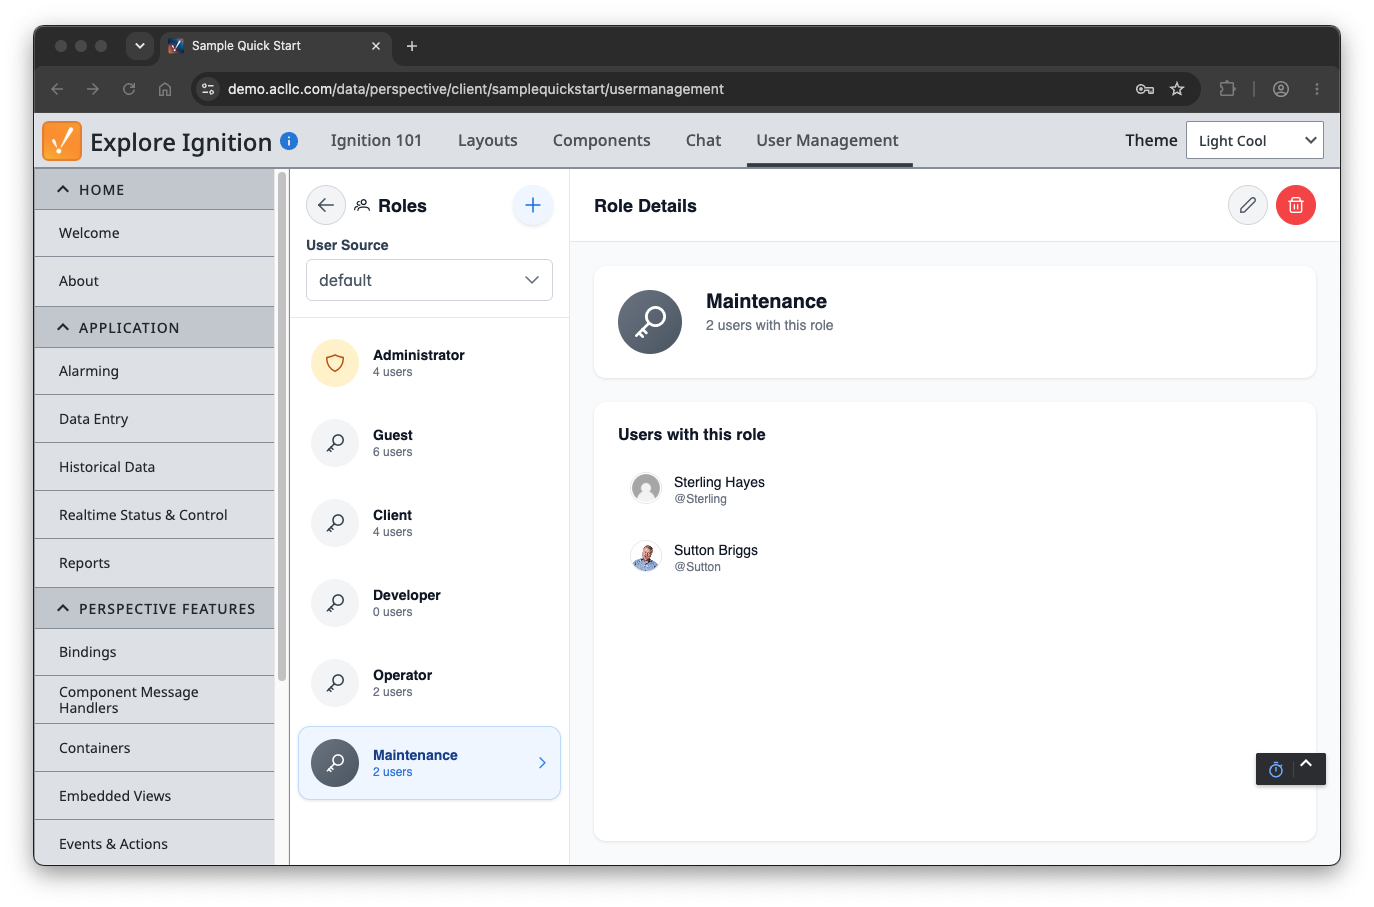Image resolution: width=1374 pixels, height=907 pixels.
Task: Open the Embedded Views page
Action: point(154,796)
